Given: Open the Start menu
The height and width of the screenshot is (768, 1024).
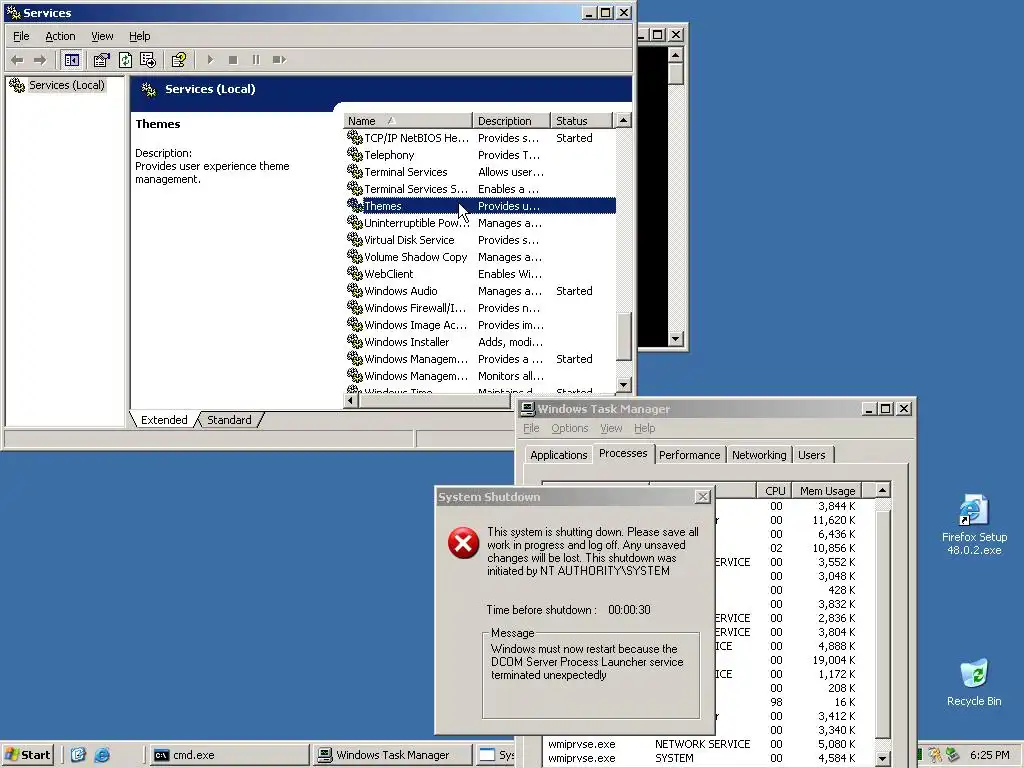Looking at the screenshot, I should pyautogui.click(x=27, y=755).
